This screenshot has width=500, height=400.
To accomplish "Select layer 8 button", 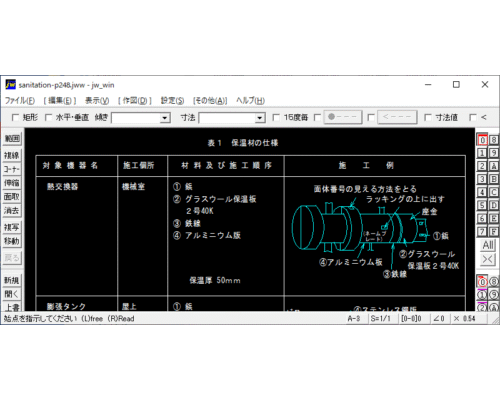I will pyautogui.click(x=494, y=140).
